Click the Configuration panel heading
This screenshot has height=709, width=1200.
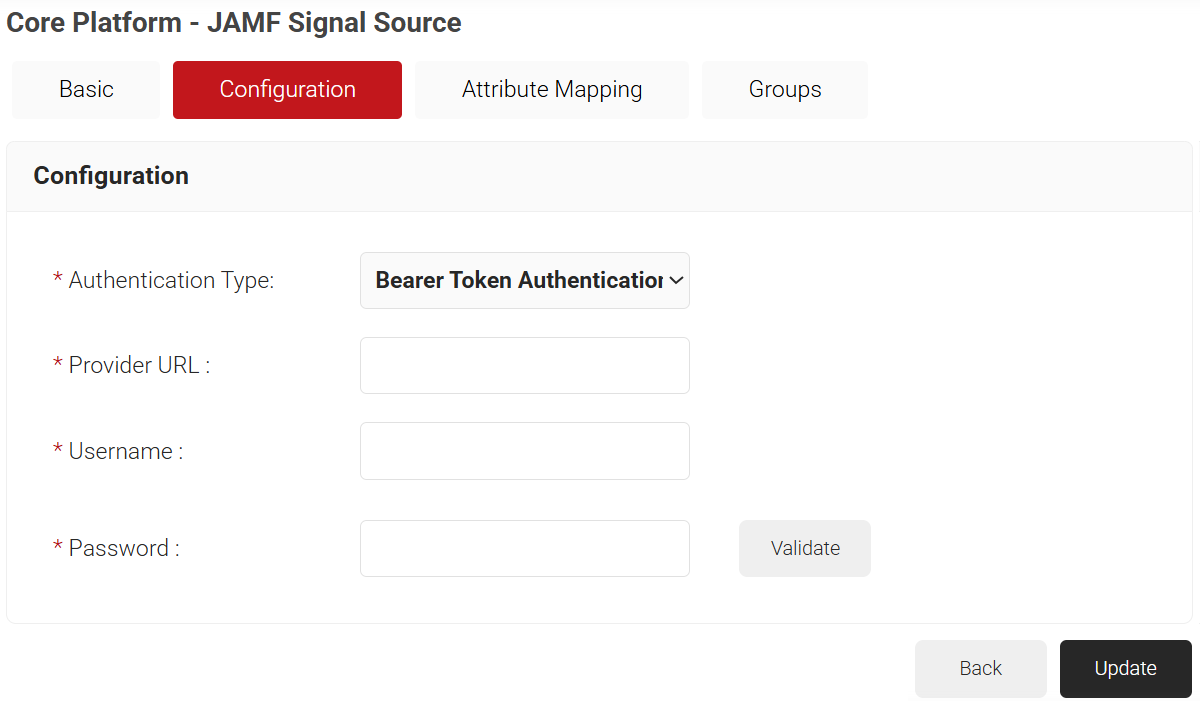coord(111,176)
